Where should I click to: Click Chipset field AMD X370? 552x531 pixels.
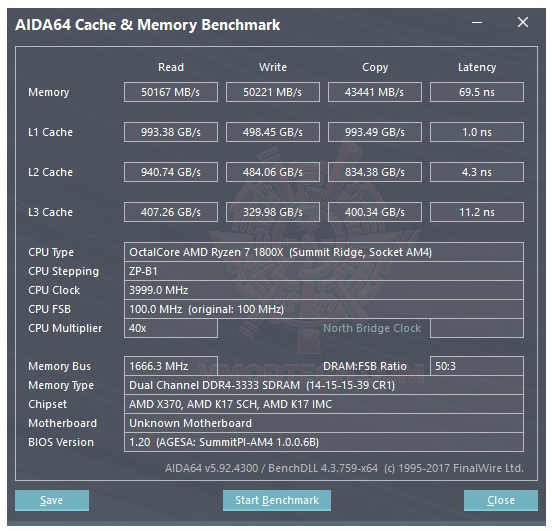324,404
